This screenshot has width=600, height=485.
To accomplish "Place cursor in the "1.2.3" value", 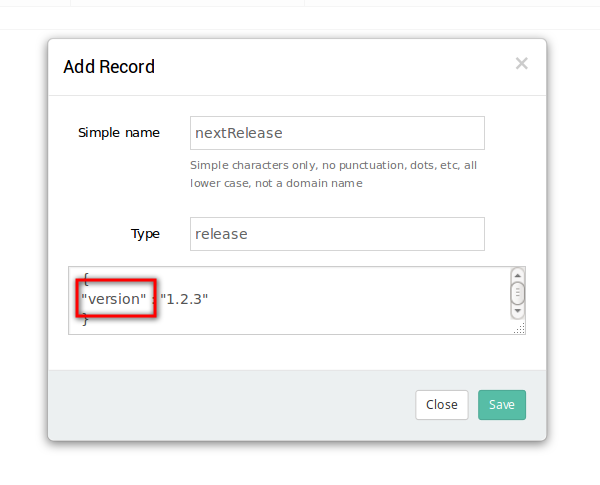I will coord(184,299).
